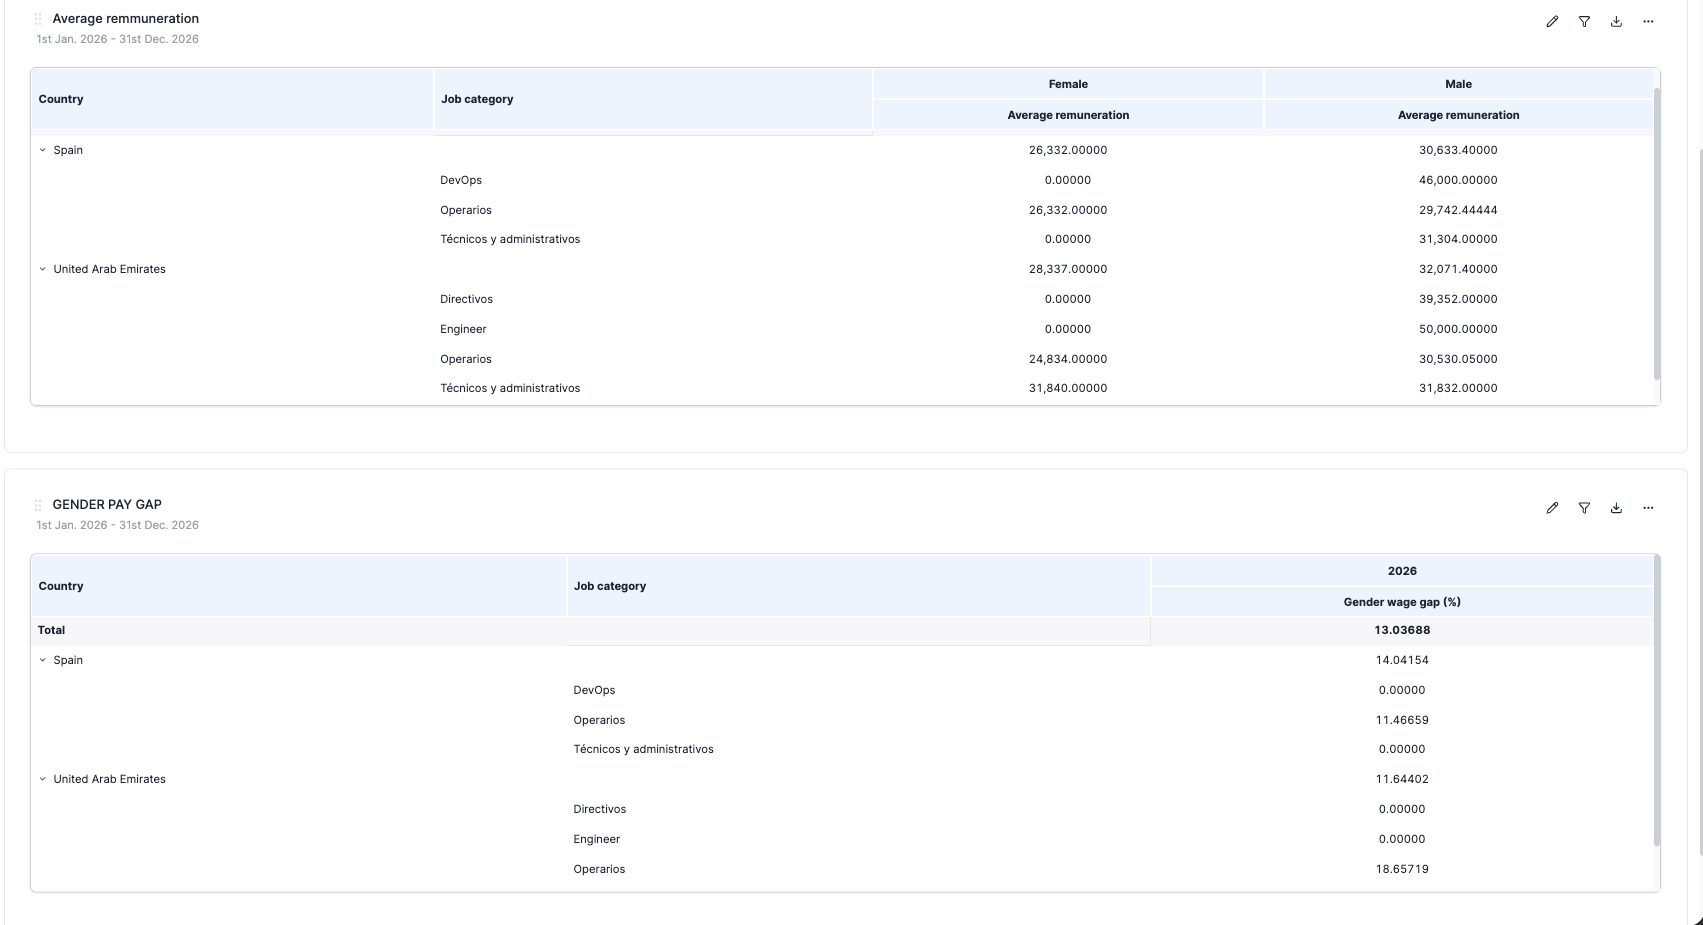Download the GENDER PAY GAP table
The height and width of the screenshot is (925, 1703).
click(x=1616, y=508)
